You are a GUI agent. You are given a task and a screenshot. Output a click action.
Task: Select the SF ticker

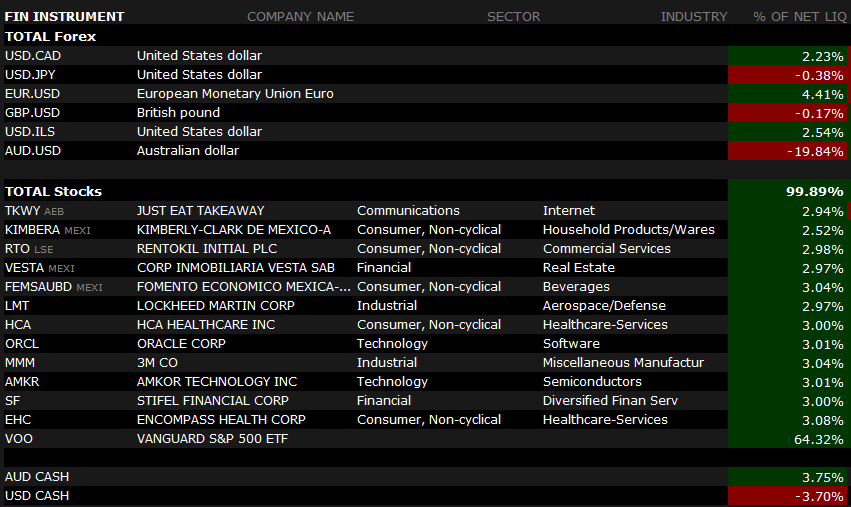[12, 401]
